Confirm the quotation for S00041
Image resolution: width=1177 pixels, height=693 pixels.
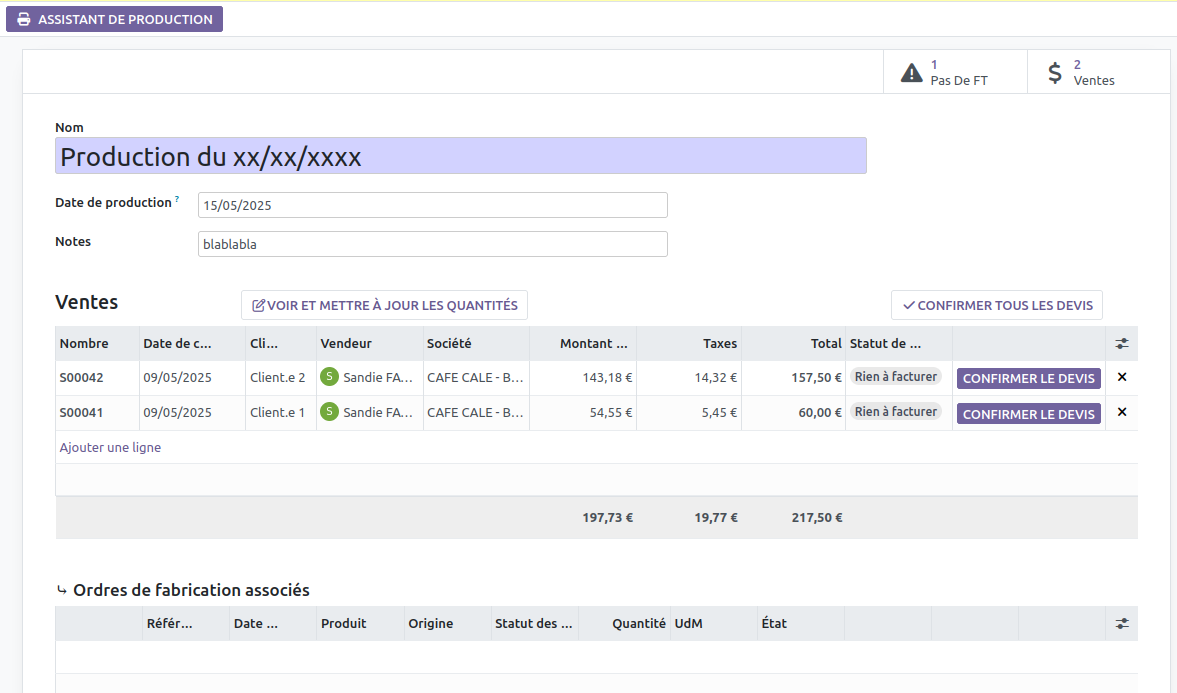point(1028,414)
